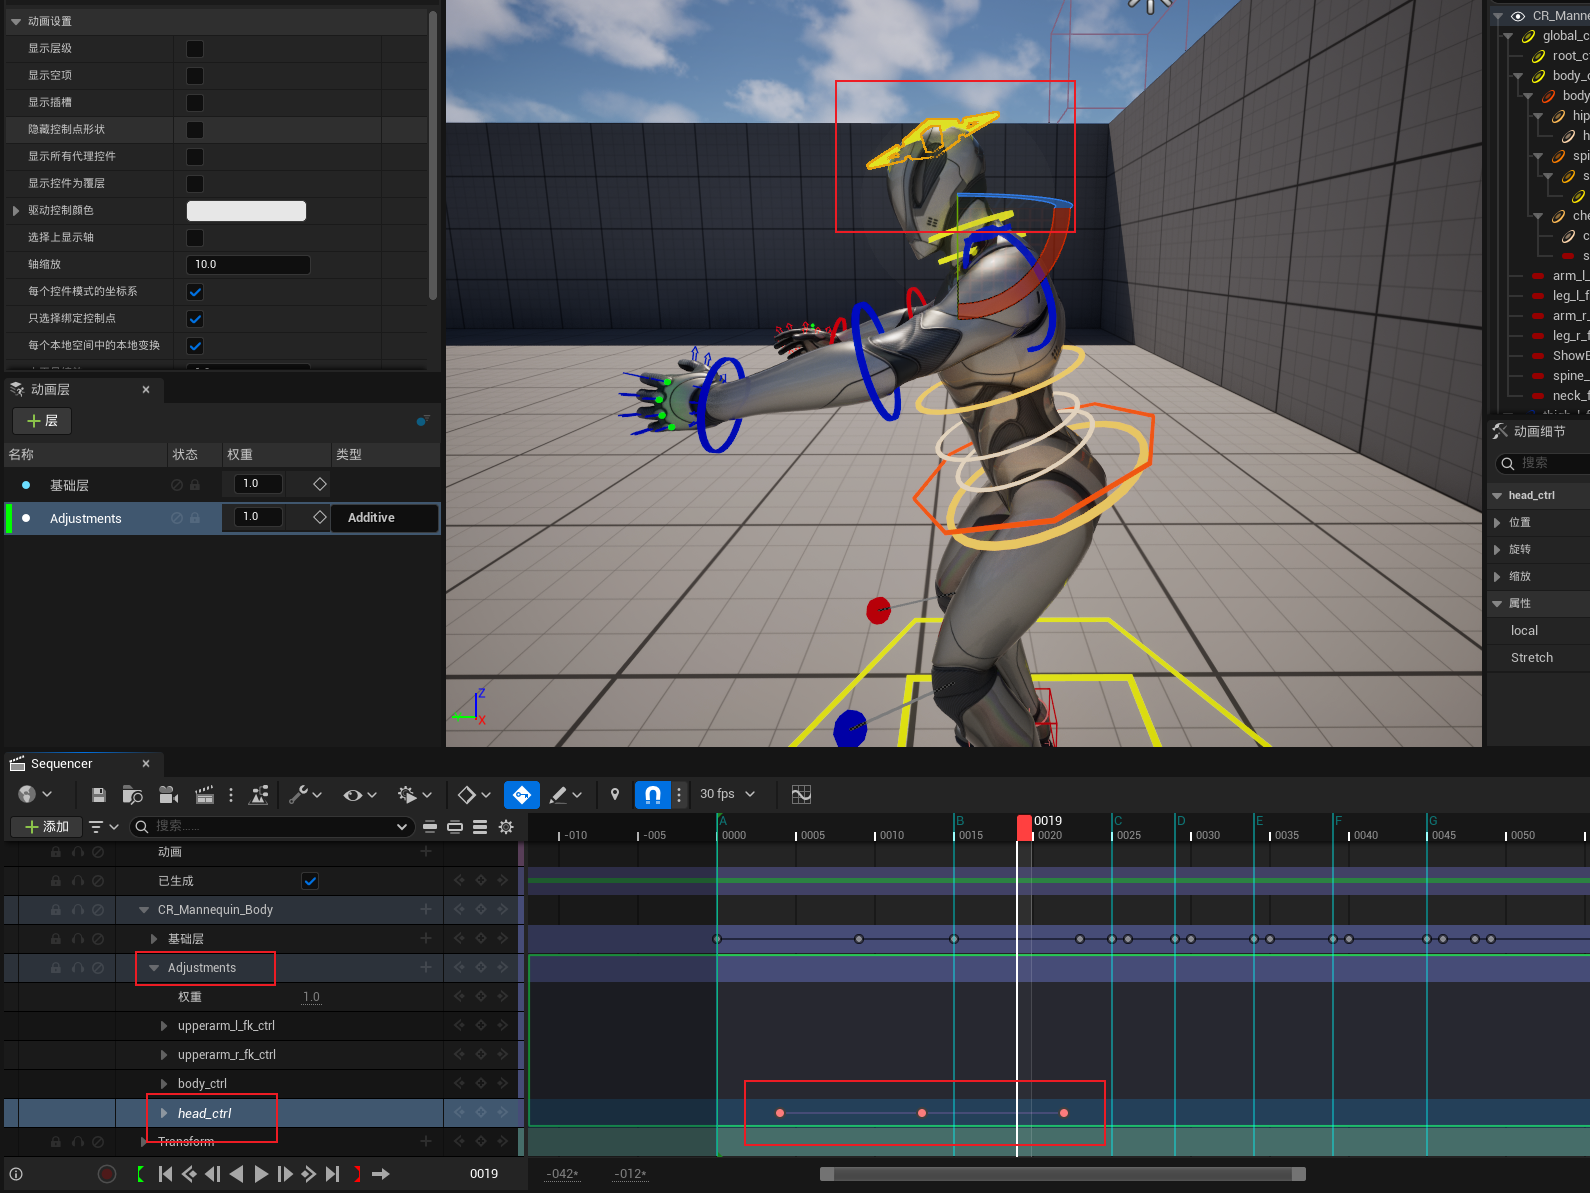Step forward one frame
Viewport: 1590px width, 1193px height.
(x=285, y=1174)
